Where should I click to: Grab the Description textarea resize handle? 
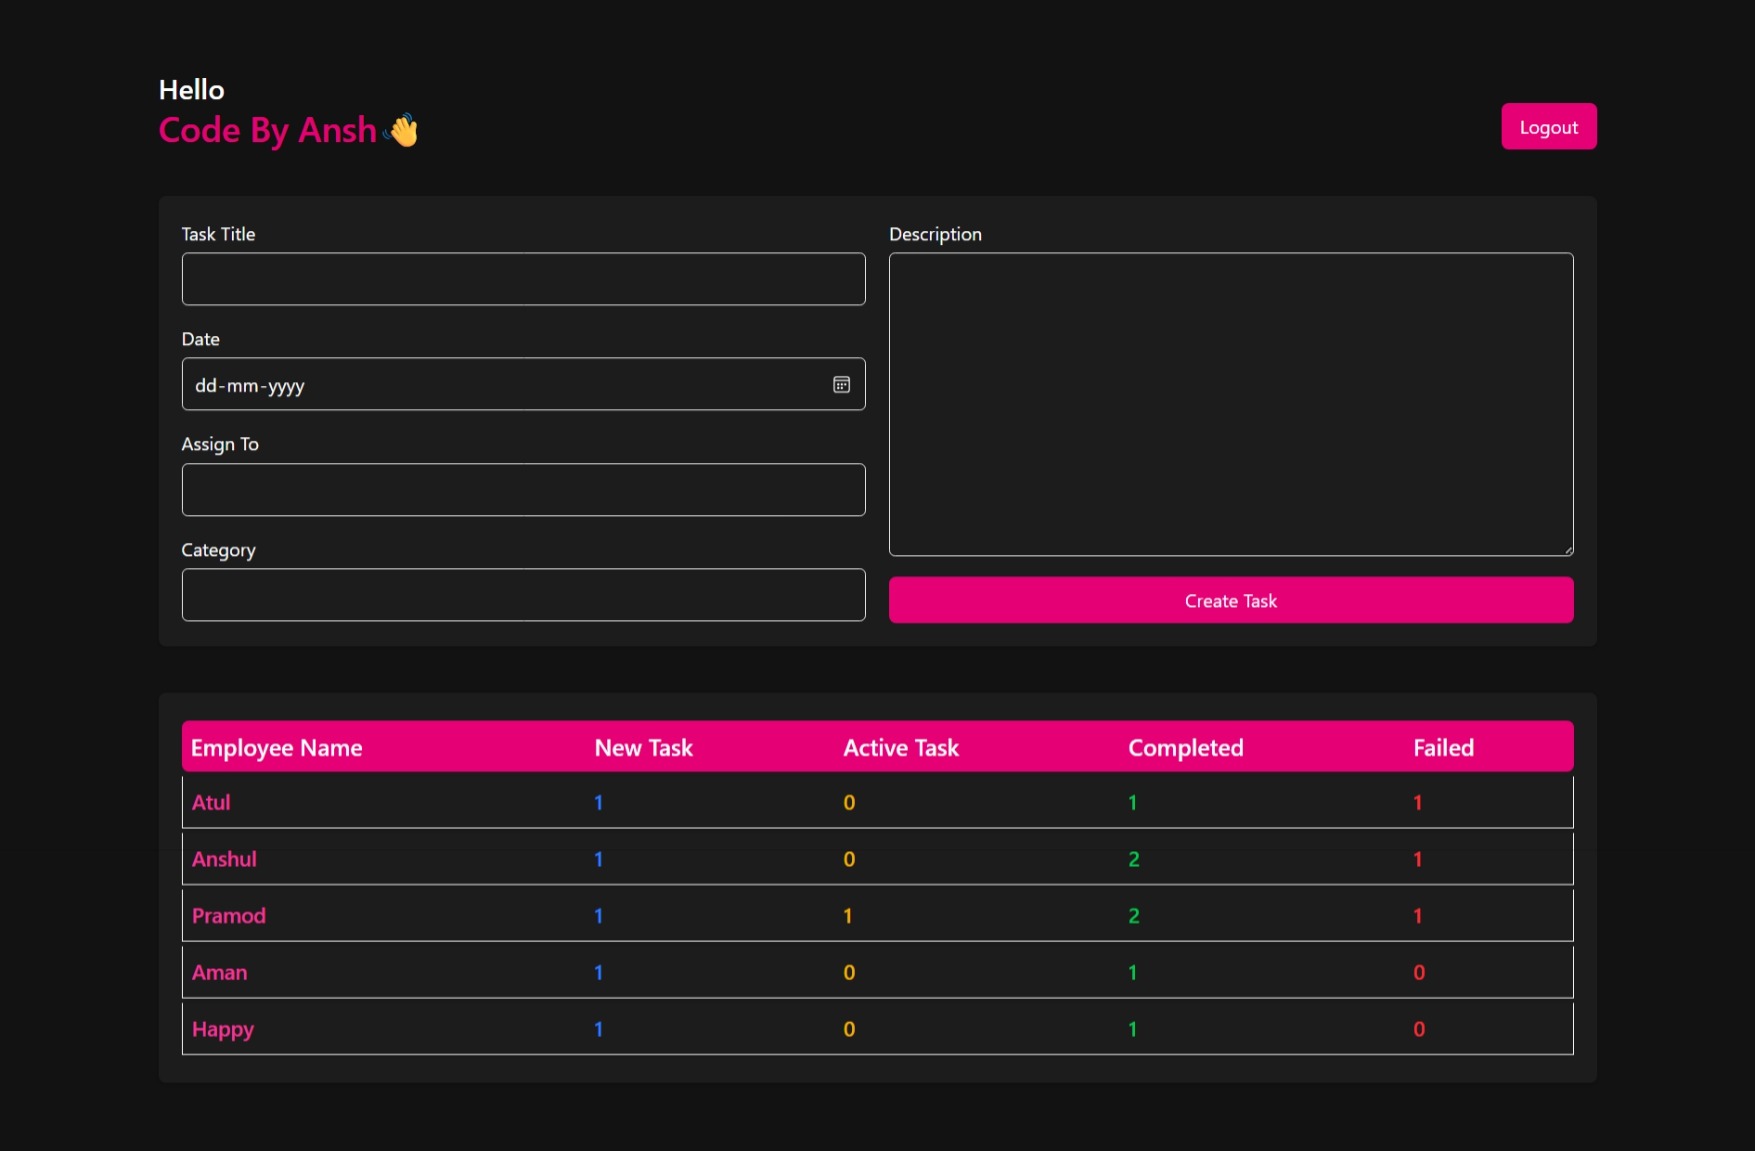pos(1567,550)
